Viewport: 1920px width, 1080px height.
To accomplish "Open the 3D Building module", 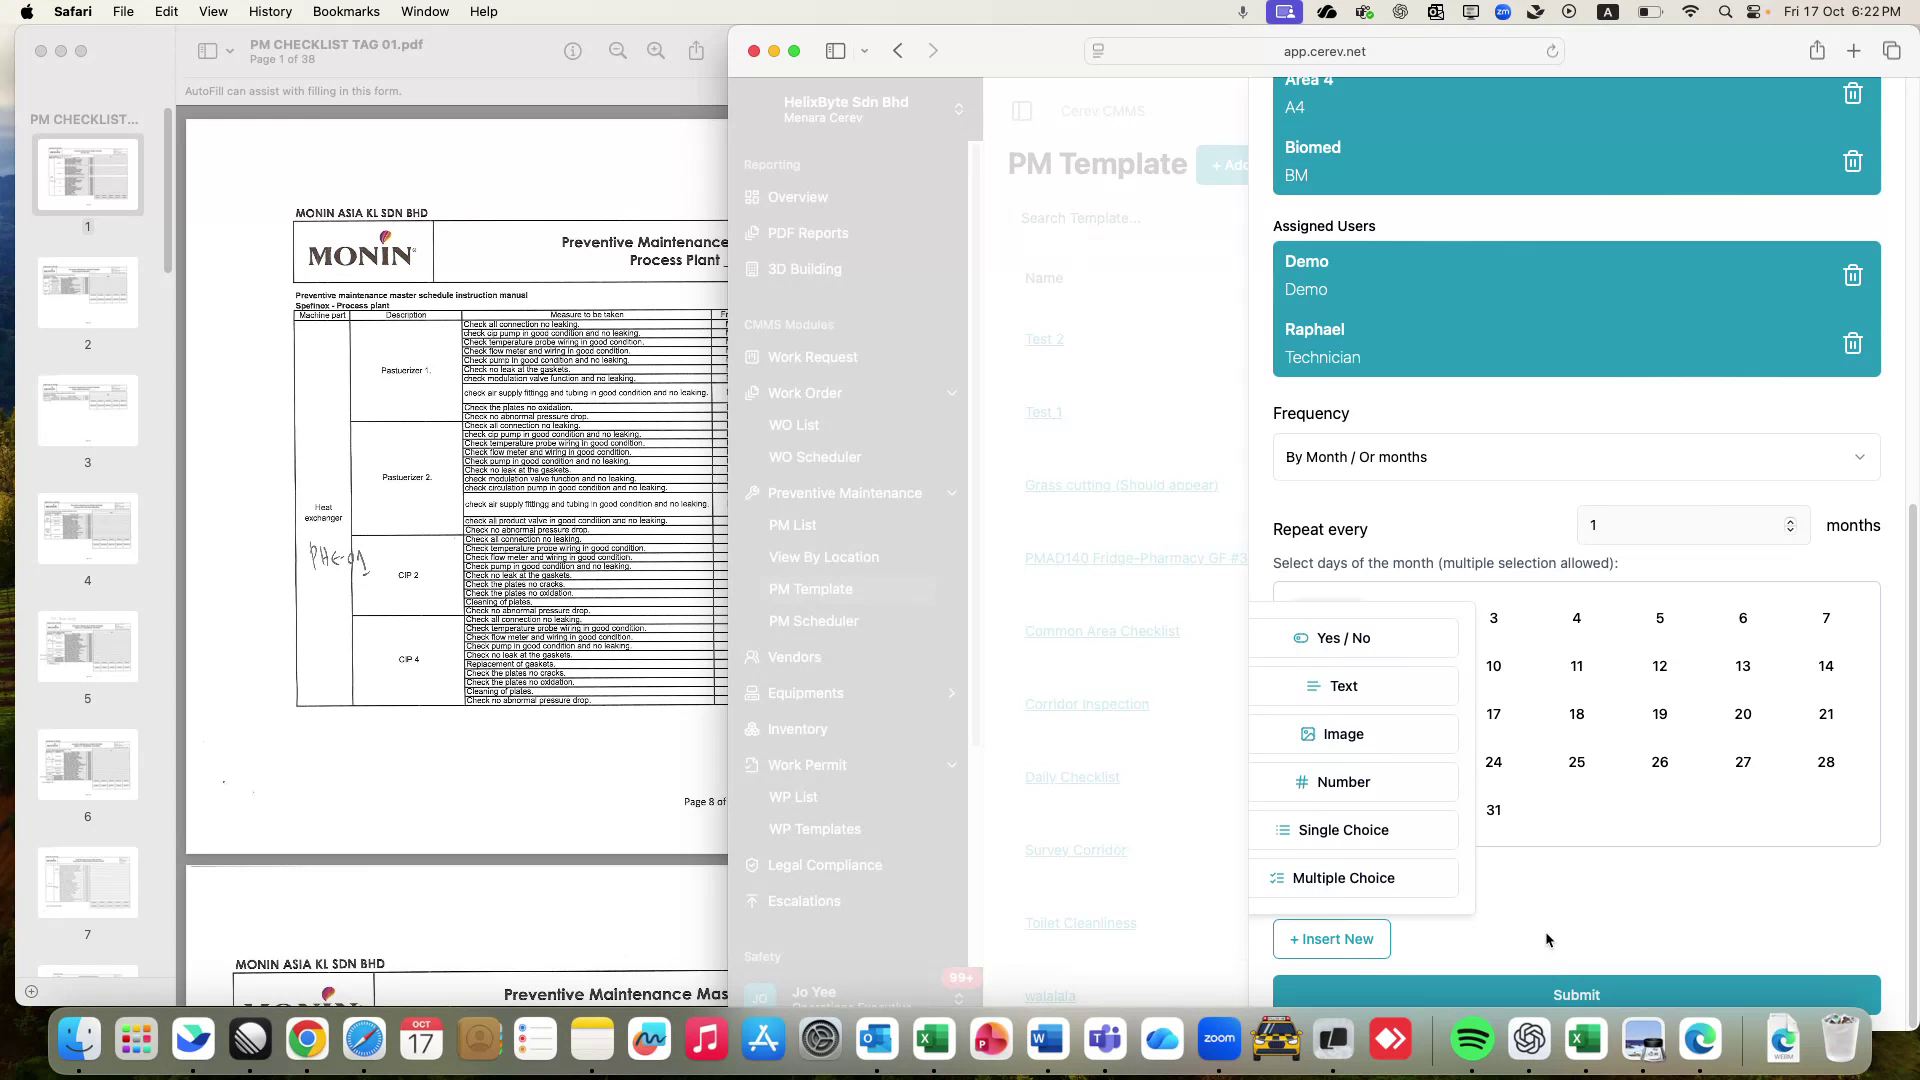I will [804, 269].
